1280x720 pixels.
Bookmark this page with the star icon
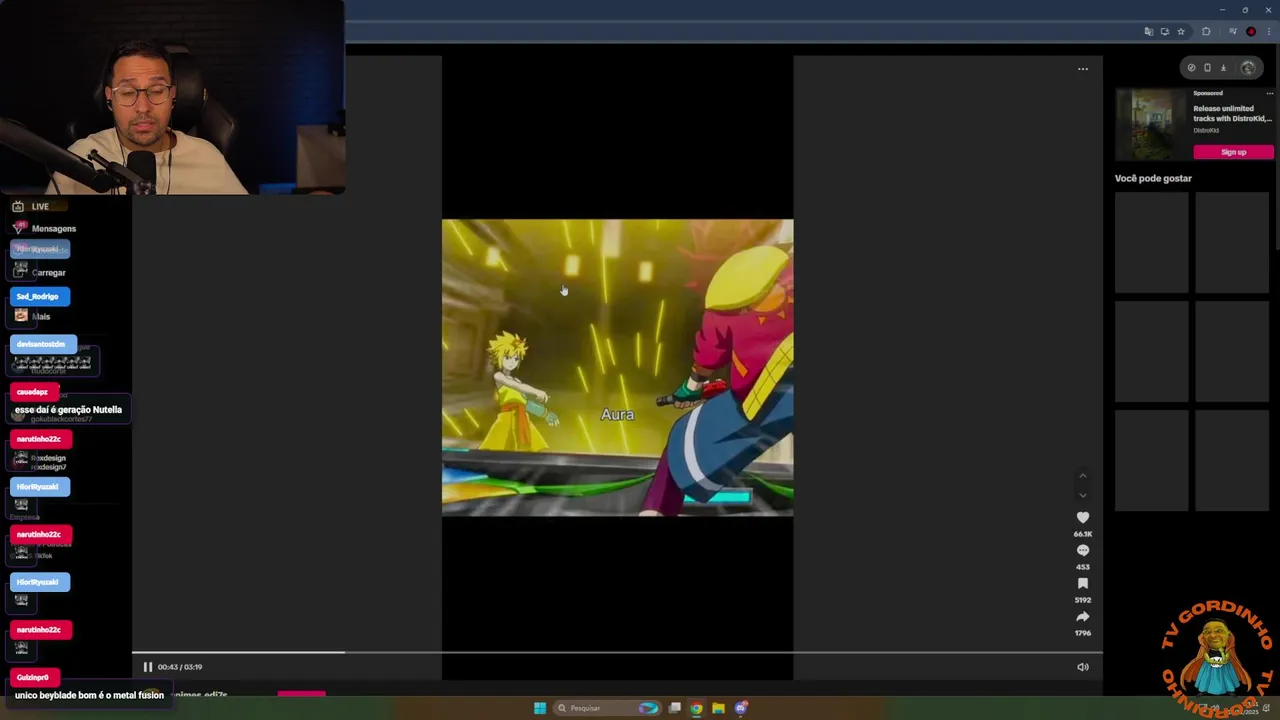tap(1181, 31)
